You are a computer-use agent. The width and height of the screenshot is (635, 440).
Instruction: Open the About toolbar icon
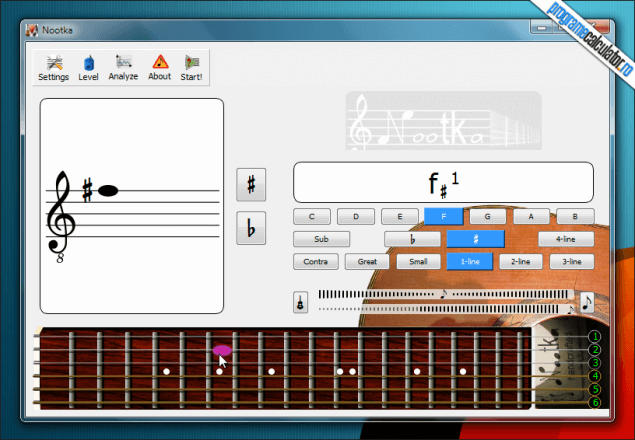tap(160, 68)
